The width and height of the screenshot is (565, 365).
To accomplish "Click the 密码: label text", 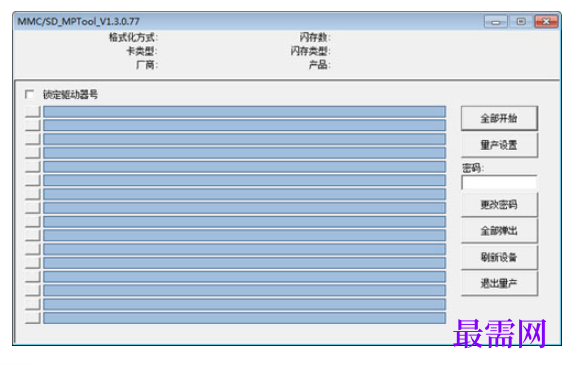I will [473, 168].
